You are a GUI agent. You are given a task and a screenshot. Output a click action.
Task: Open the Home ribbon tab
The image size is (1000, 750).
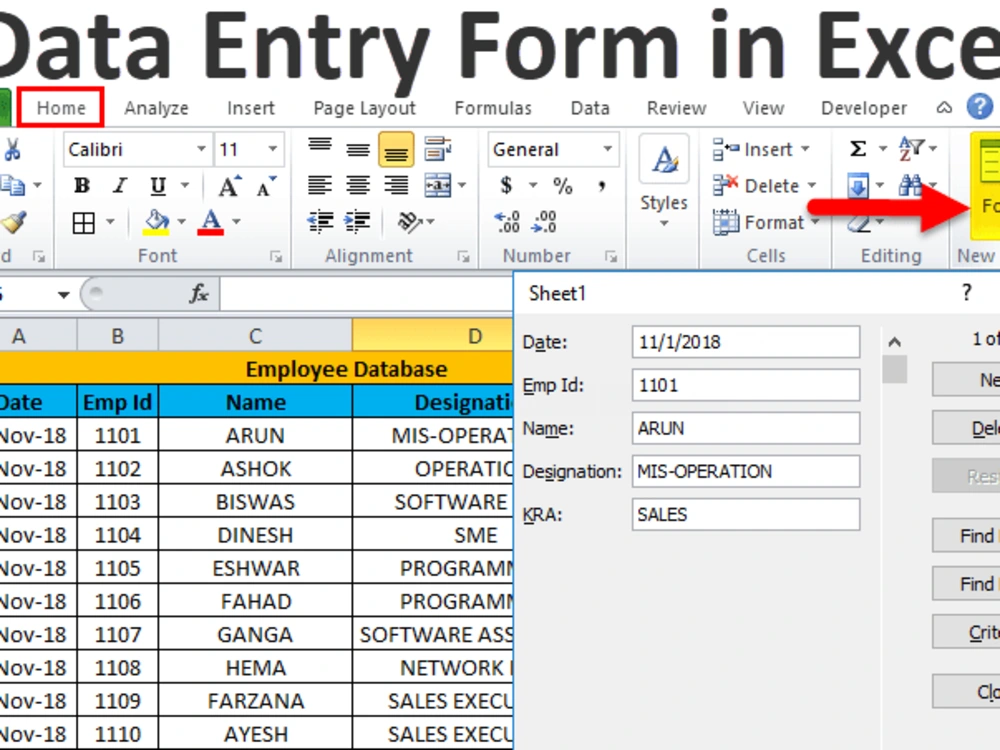[x=61, y=107]
